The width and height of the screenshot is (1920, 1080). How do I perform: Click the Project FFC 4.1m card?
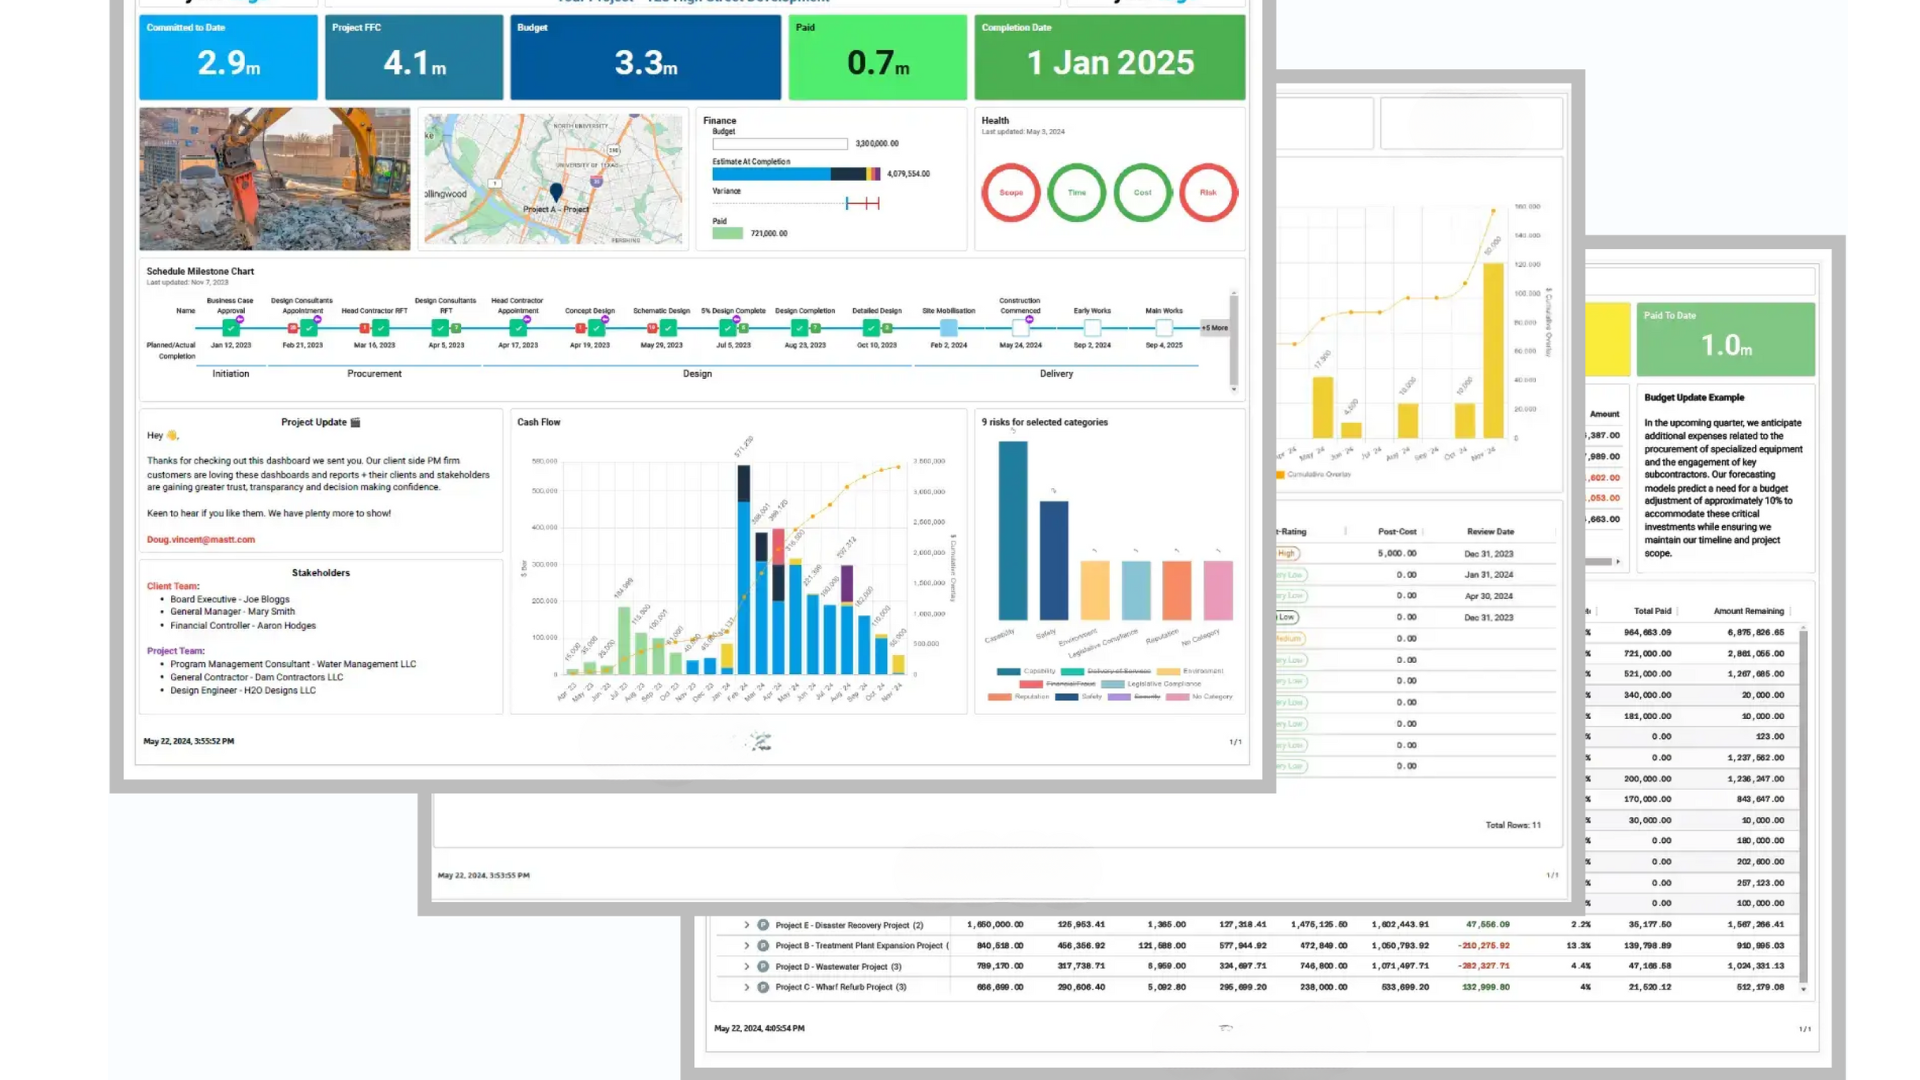coord(414,57)
